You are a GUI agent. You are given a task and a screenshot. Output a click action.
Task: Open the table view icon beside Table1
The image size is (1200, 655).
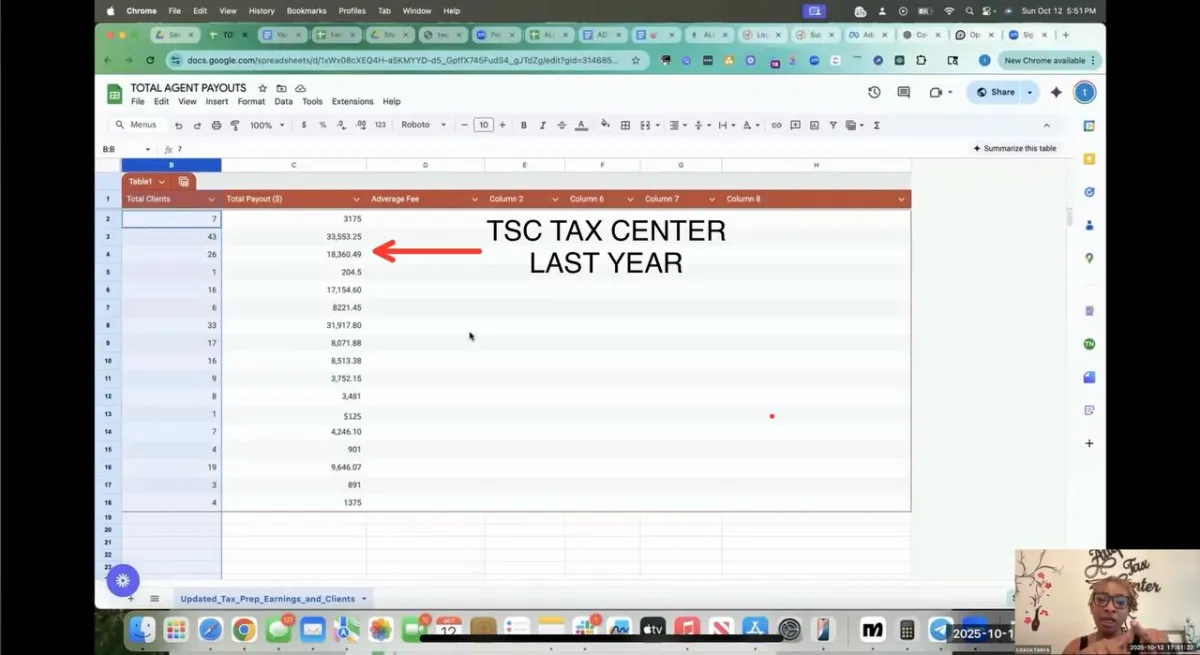tap(184, 182)
